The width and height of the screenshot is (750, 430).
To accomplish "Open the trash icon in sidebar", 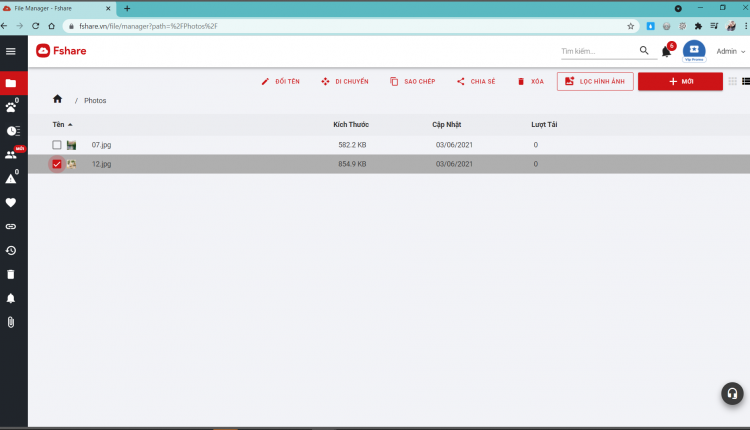I will 11,274.
